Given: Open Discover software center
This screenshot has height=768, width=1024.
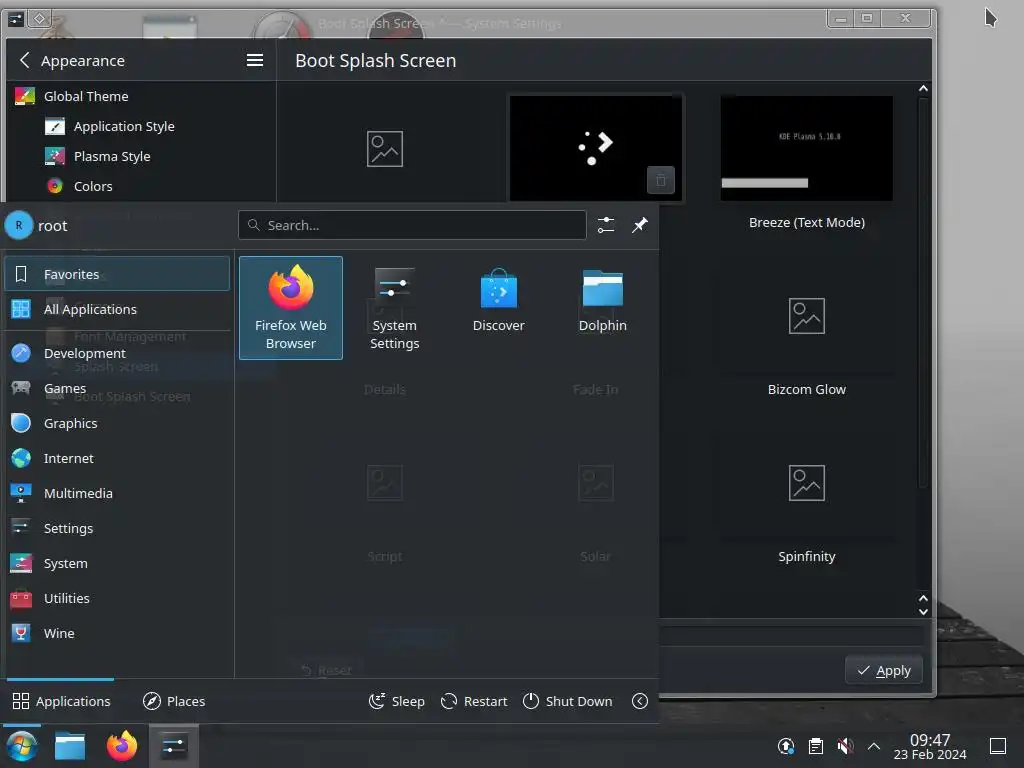Looking at the screenshot, I should 498,308.
